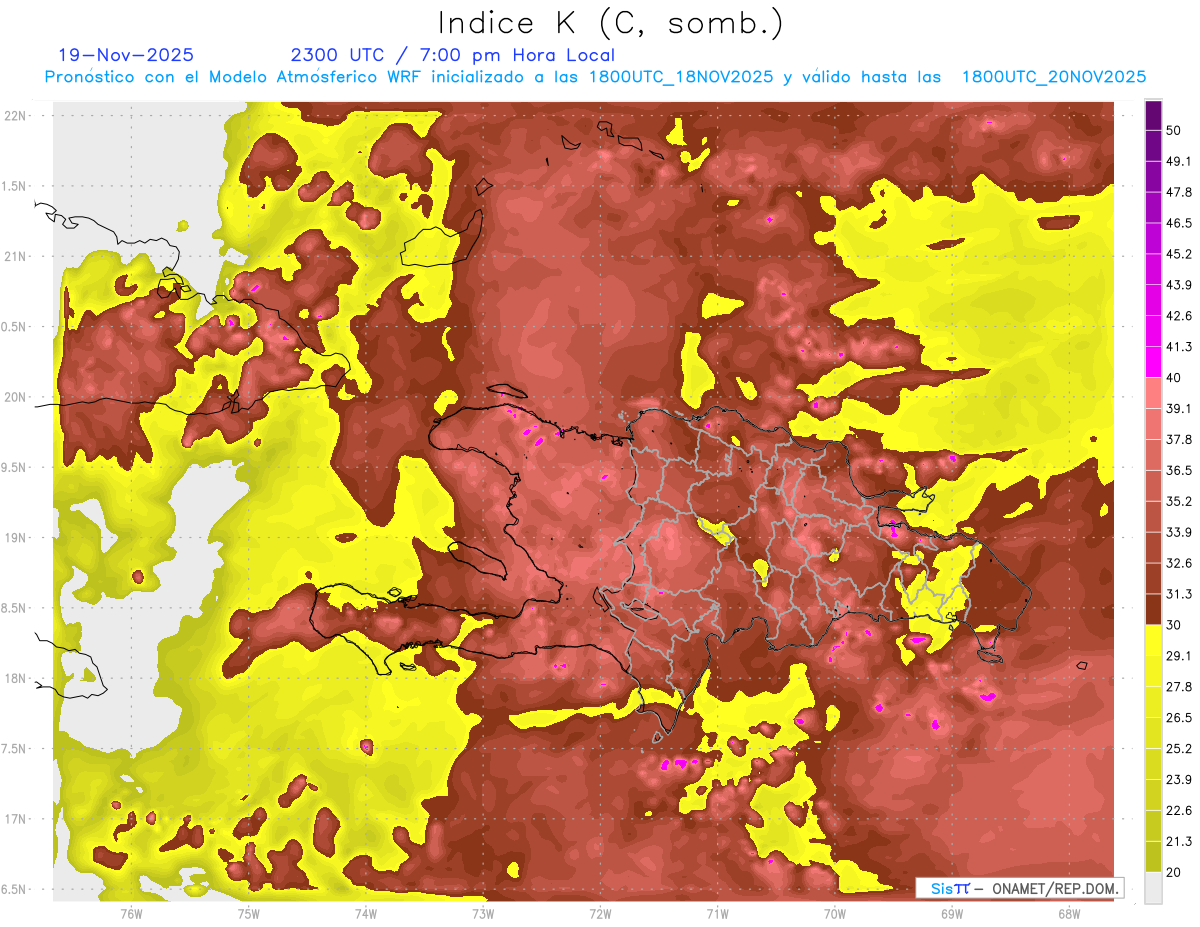Click the "7.5N" latitude label
1200x927 pixels.
point(15,748)
